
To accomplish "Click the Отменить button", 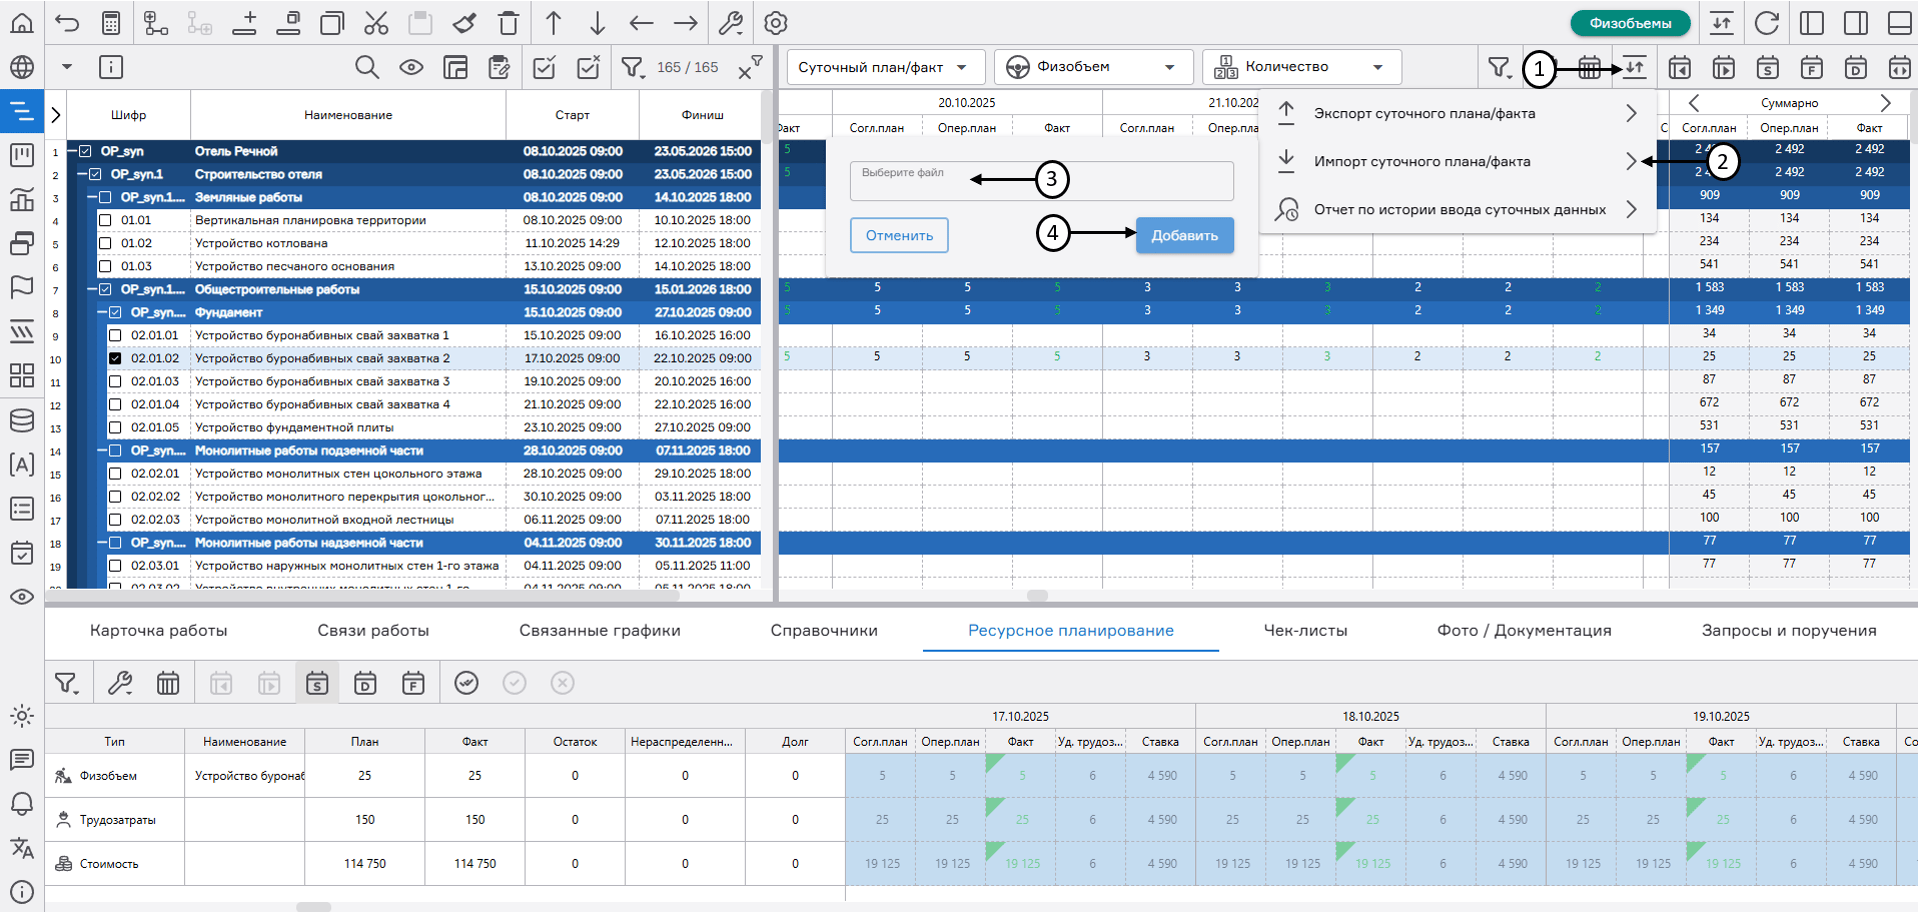I will click(x=899, y=235).
